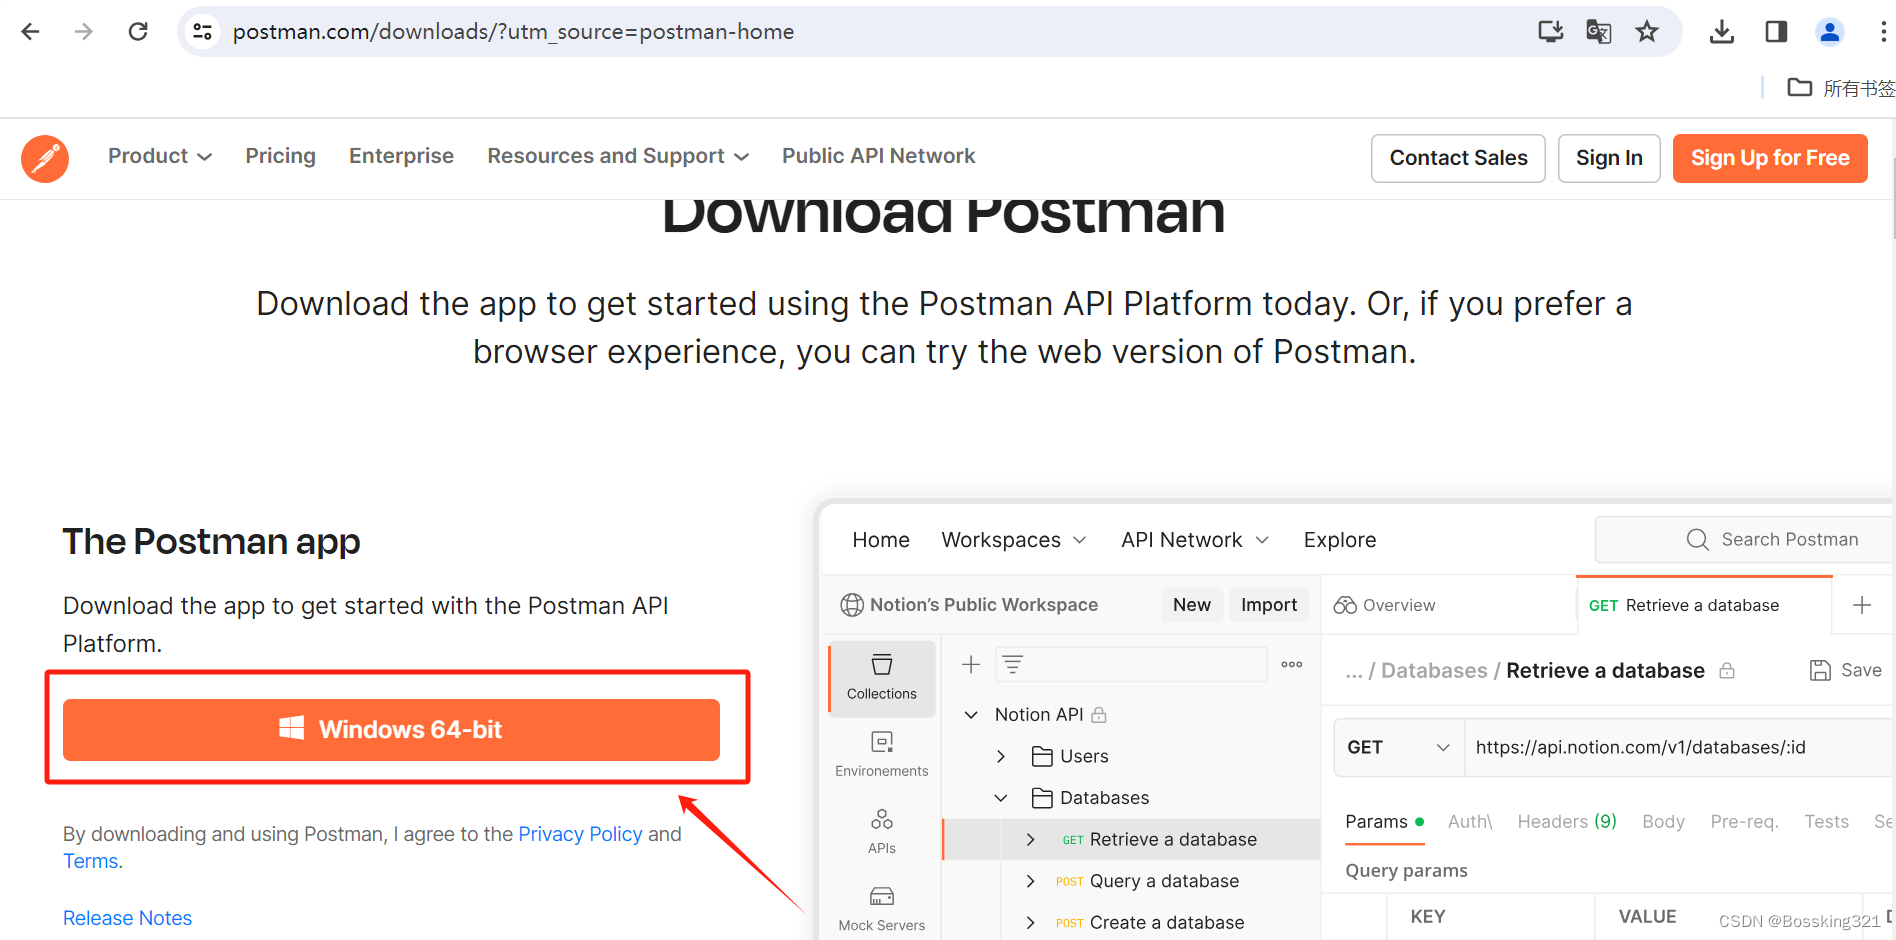This screenshot has height=940, width=1896.
Task: Click the browser back arrow
Action: coord(30,32)
